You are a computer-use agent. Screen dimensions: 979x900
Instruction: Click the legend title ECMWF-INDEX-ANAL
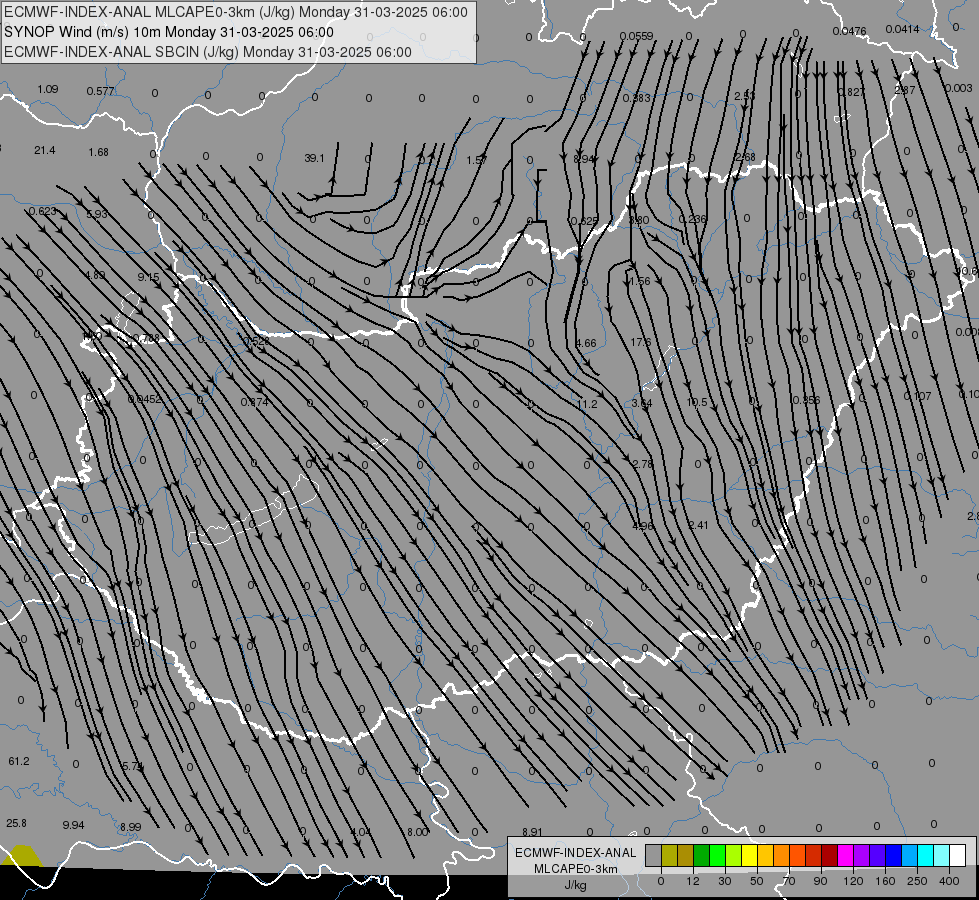(x=576, y=853)
